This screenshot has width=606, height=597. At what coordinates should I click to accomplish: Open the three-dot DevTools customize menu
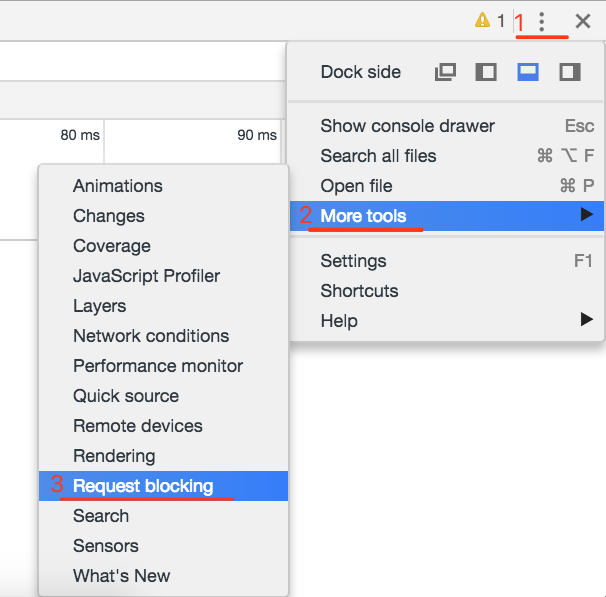tap(541, 21)
